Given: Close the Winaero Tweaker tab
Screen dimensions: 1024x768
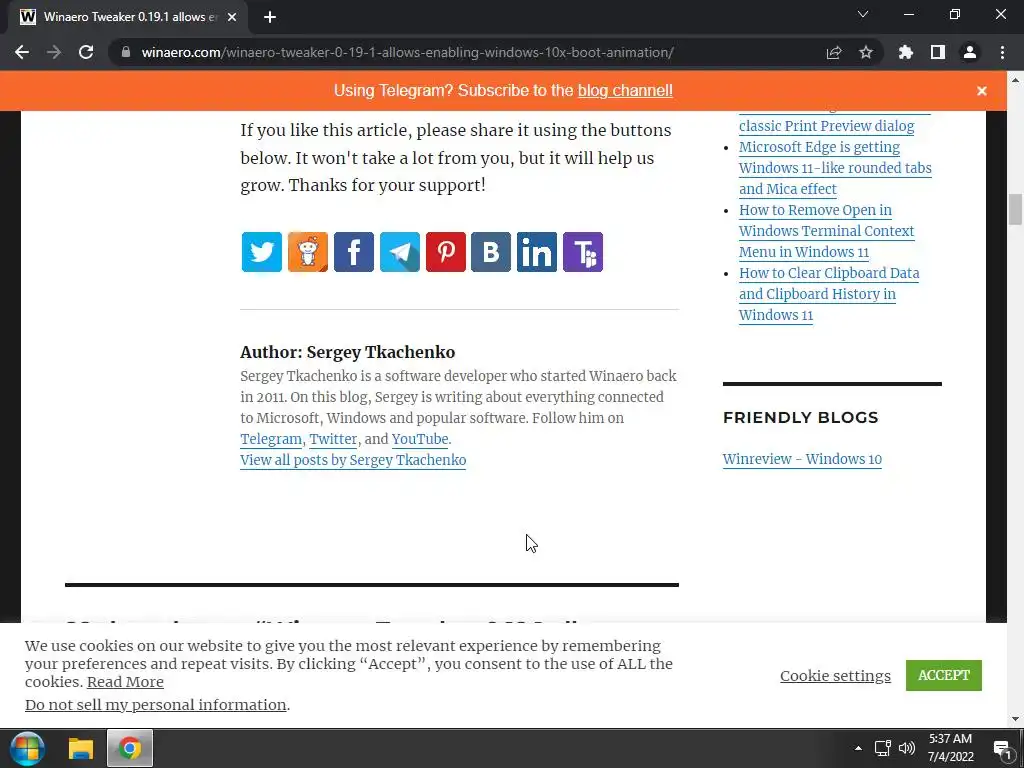Looking at the screenshot, I should click(232, 17).
